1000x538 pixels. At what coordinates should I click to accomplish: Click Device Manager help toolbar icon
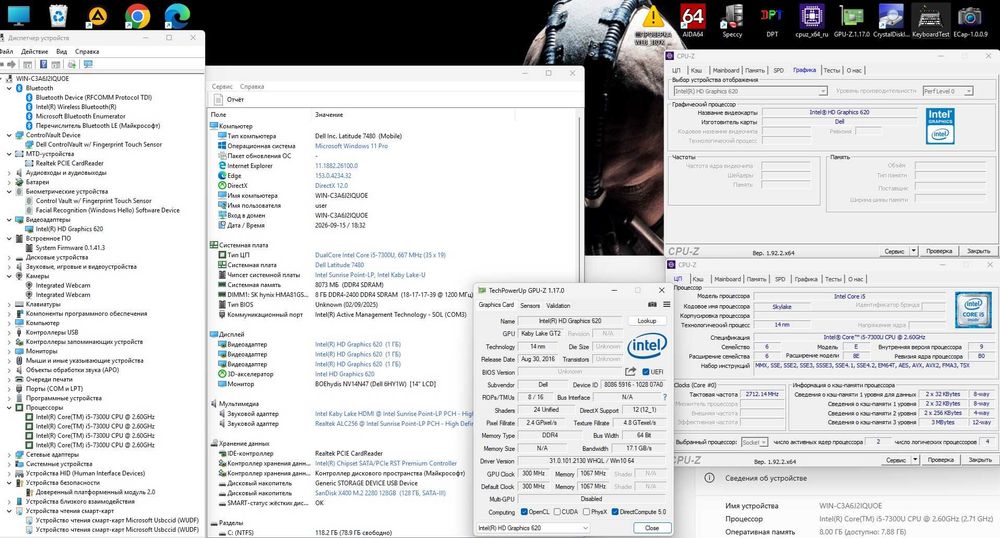43,64
